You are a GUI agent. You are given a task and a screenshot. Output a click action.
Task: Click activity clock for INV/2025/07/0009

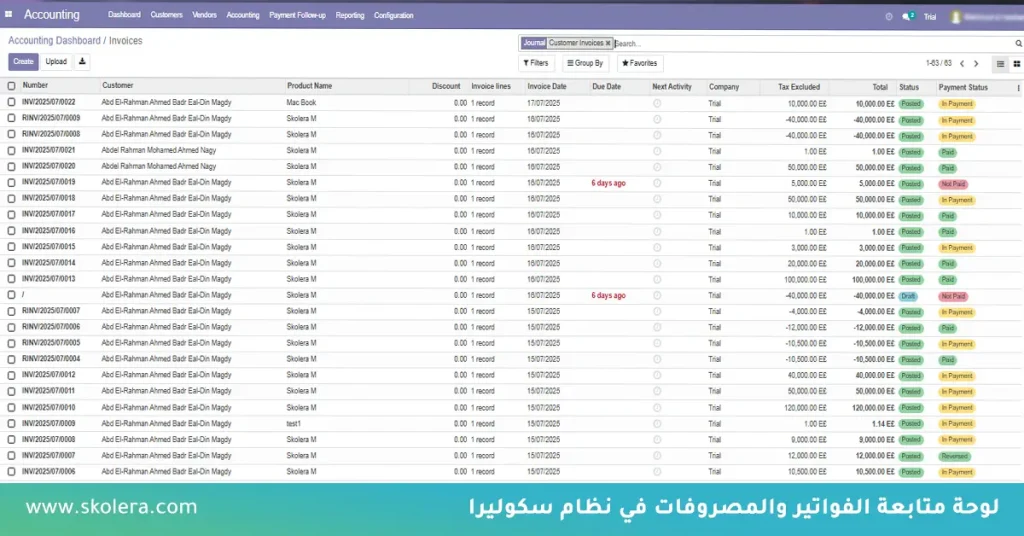point(657,424)
